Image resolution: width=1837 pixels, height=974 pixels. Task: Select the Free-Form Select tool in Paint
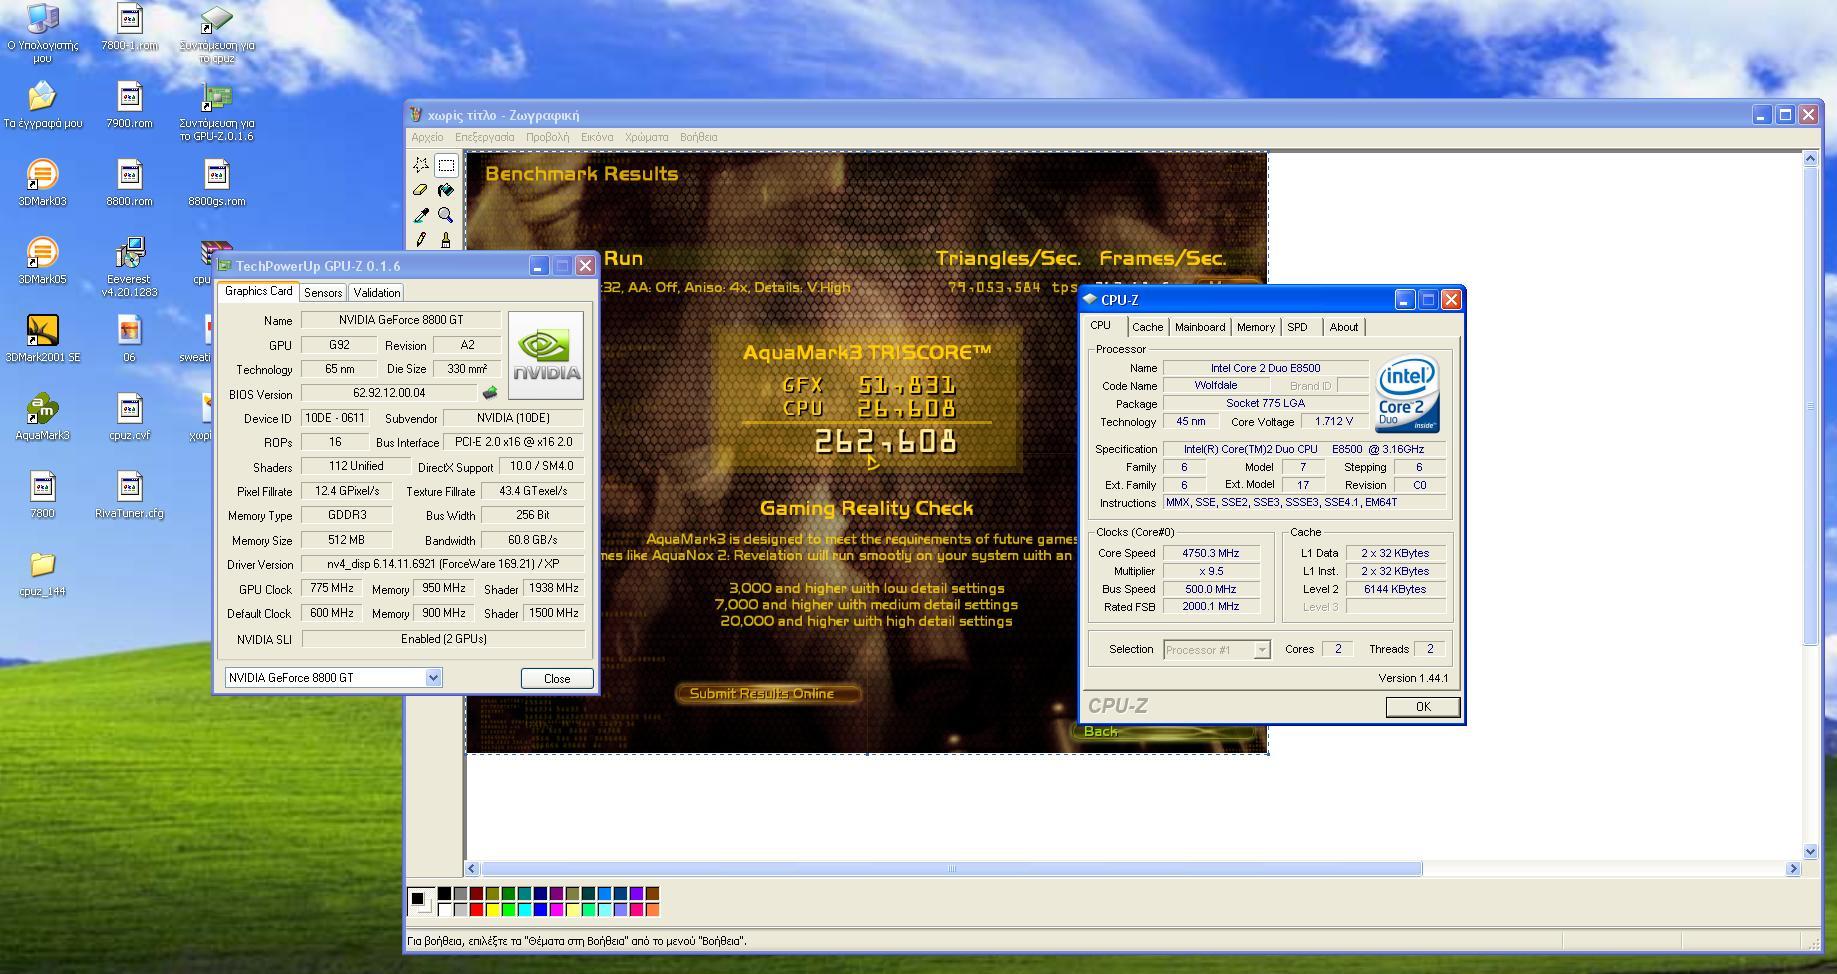(421, 165)
